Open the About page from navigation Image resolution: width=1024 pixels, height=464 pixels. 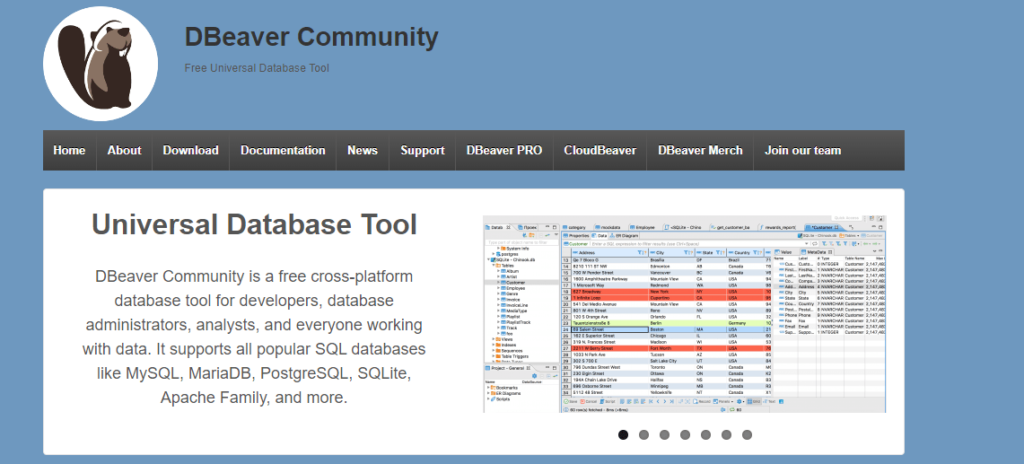coord(124,150)
